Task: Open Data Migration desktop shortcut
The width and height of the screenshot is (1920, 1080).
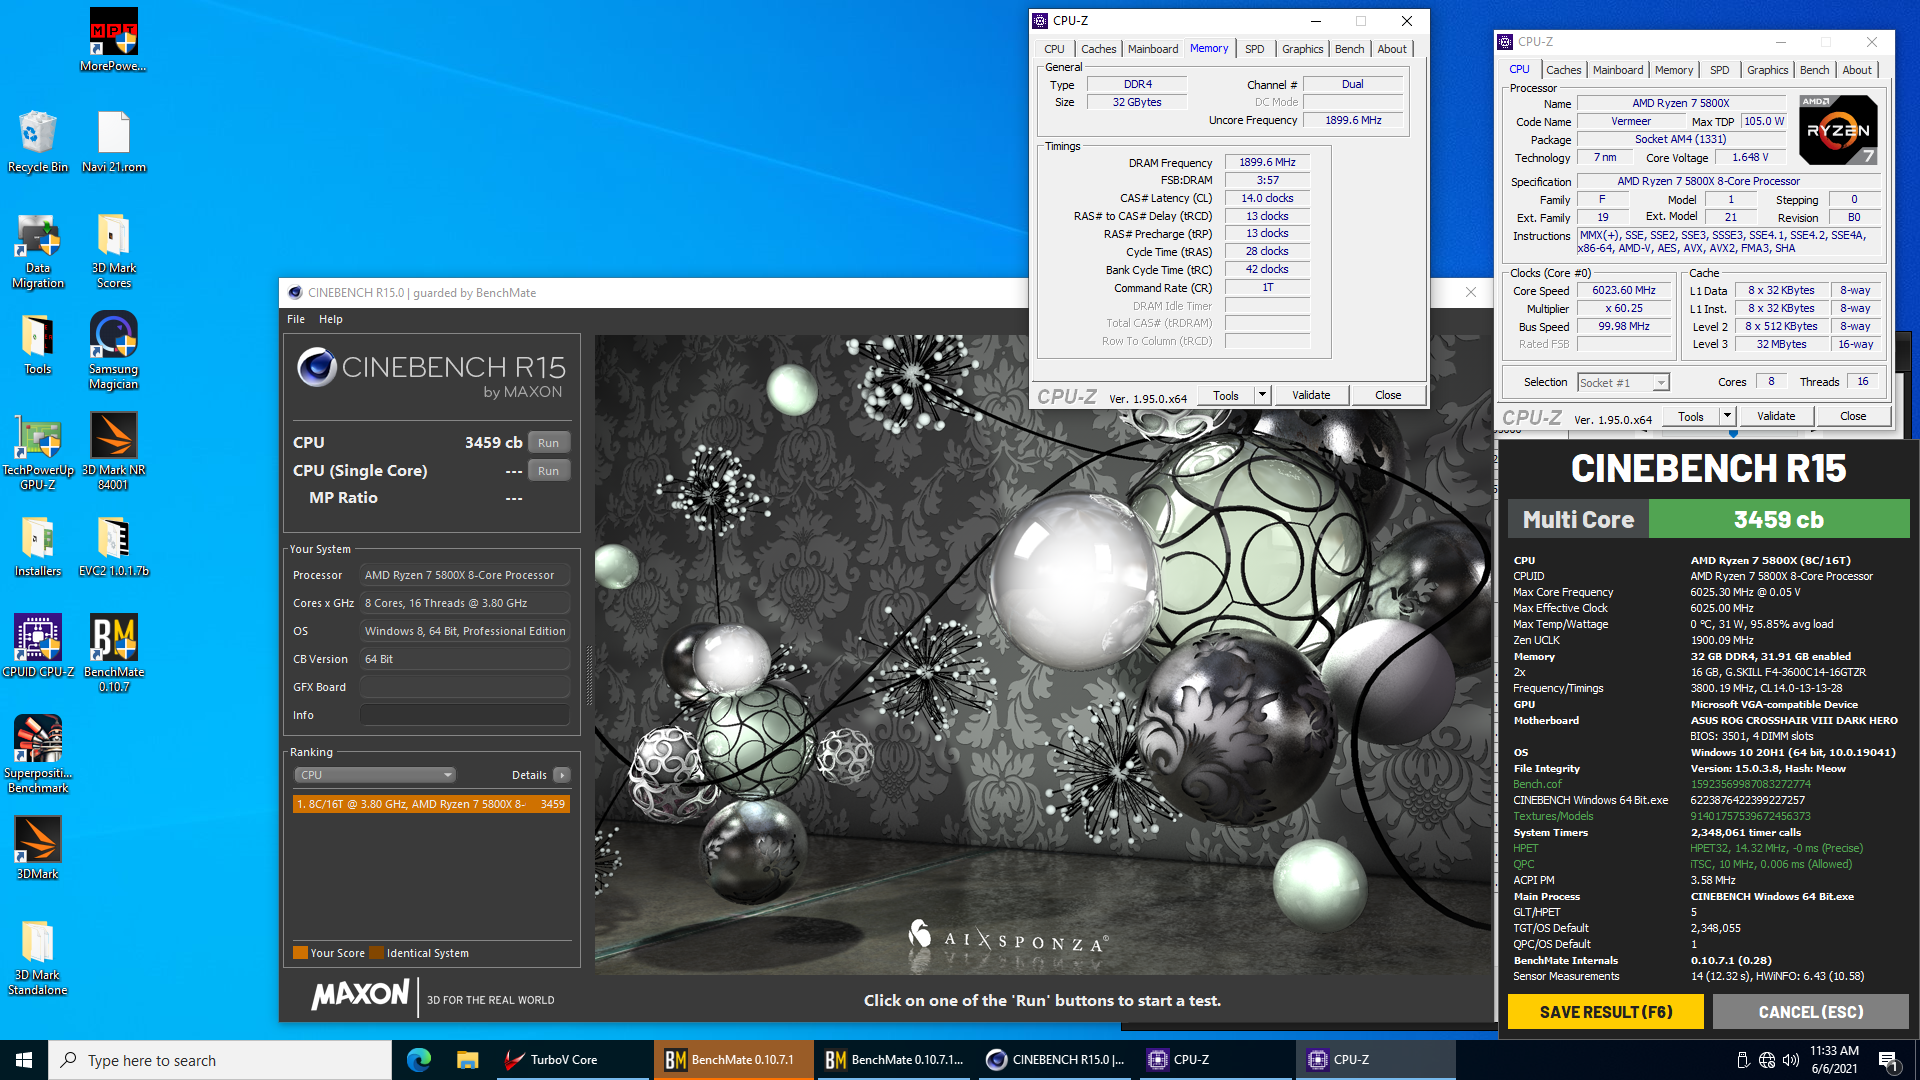Action: coord(38,250)
